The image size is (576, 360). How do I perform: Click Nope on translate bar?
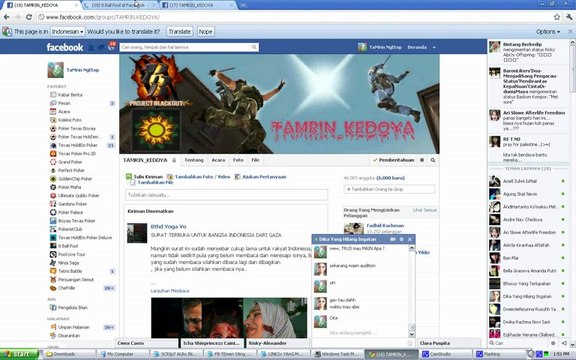tap(206, 32)
